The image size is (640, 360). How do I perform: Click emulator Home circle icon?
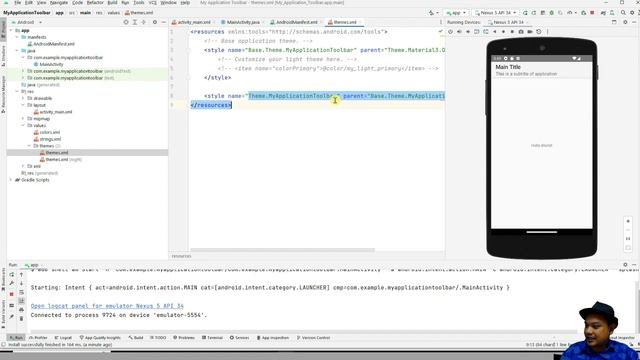click(x=503, y=31)
